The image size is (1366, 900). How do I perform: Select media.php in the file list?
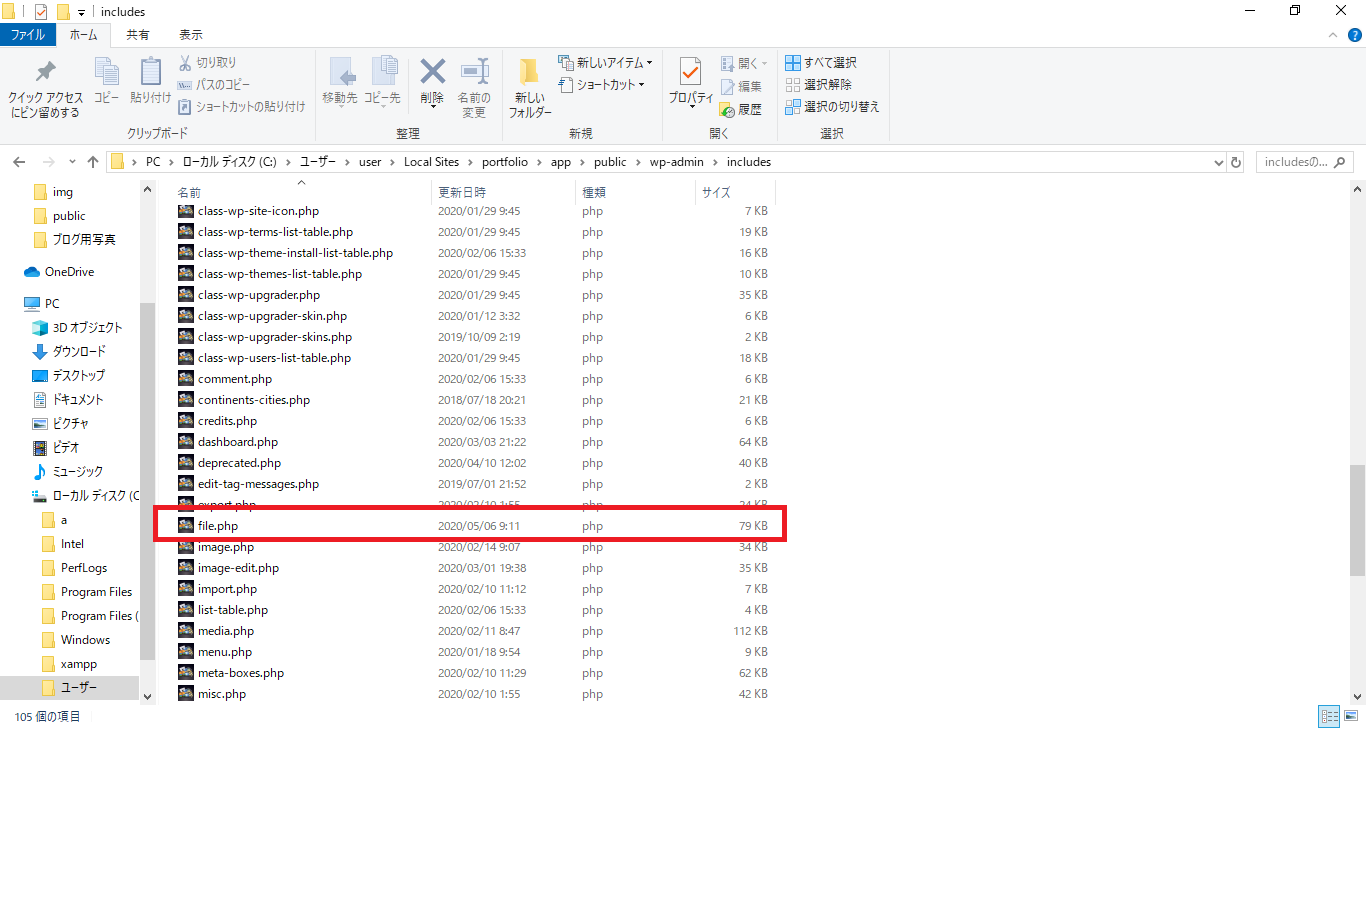pyautogui.click(x=226, y=631)
